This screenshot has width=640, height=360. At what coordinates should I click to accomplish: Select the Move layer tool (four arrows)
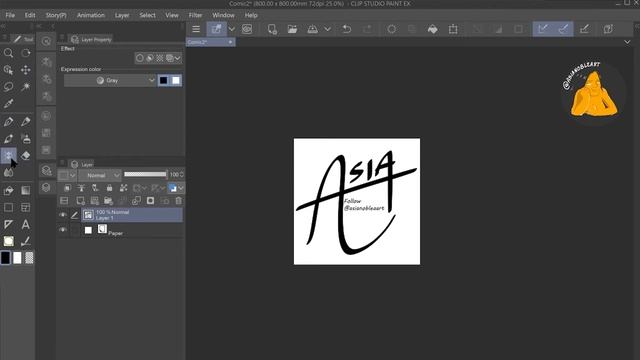click(26, 70)
